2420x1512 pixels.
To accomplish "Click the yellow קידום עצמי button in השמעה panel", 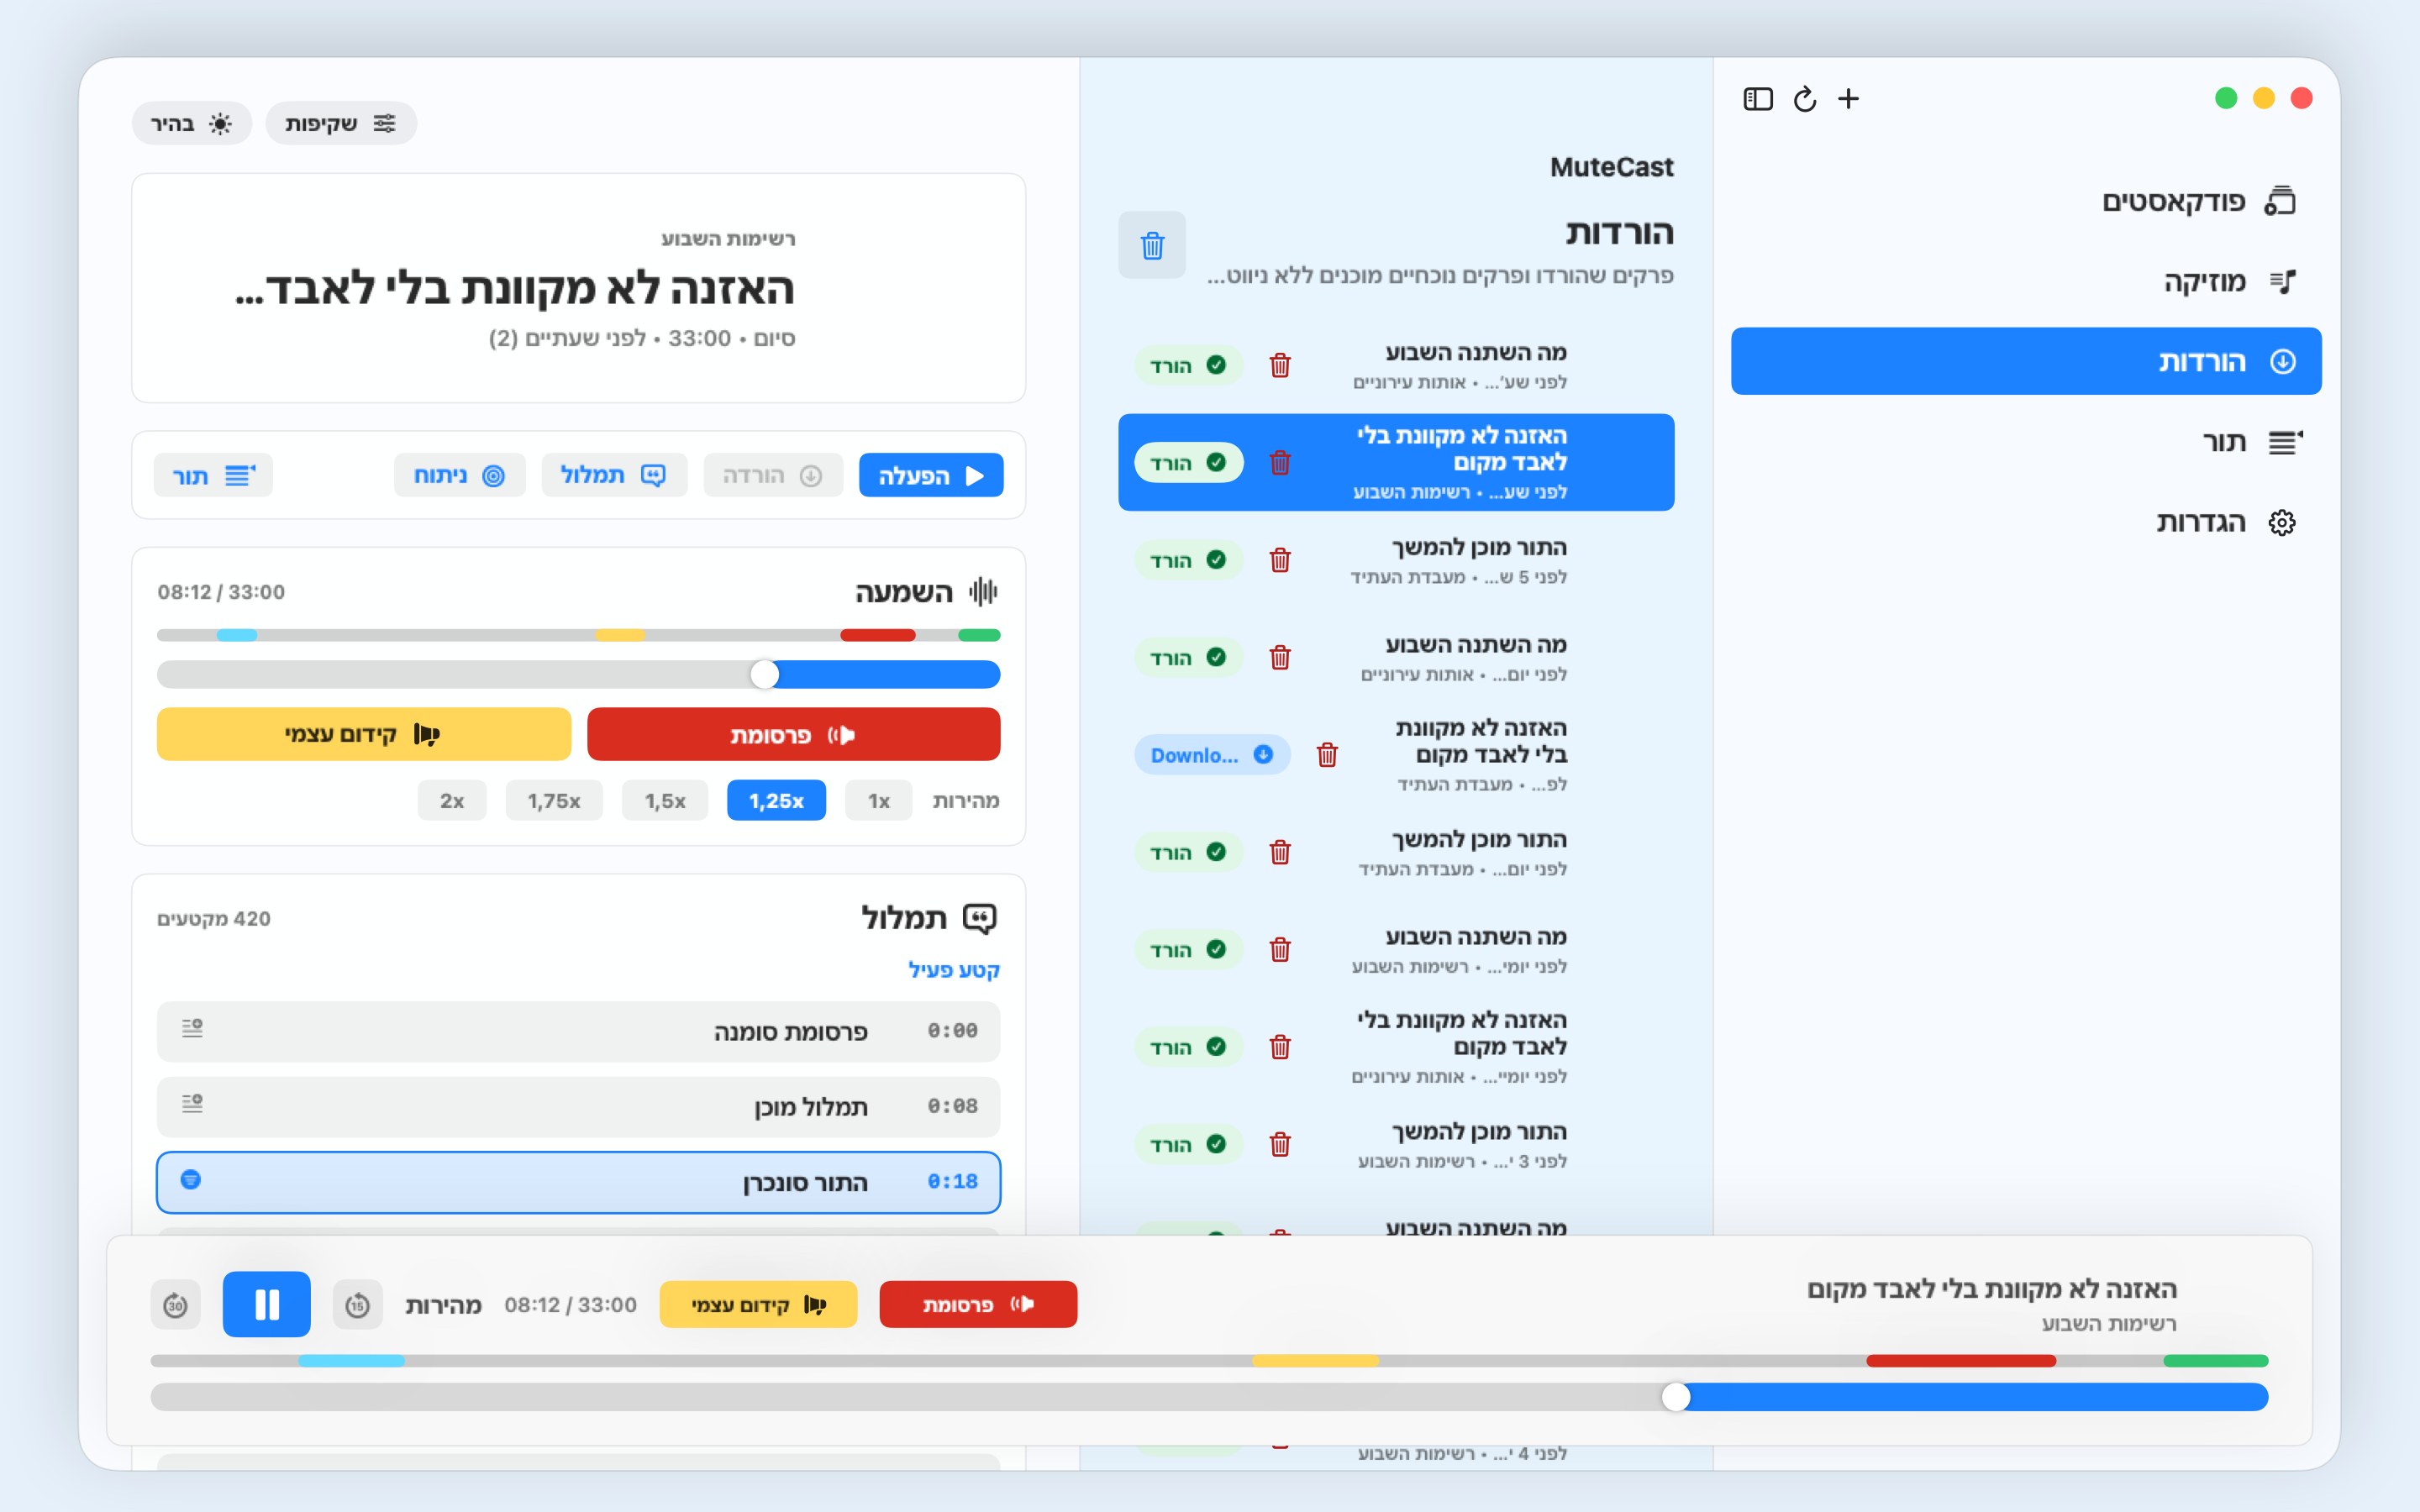I will 364,735.
